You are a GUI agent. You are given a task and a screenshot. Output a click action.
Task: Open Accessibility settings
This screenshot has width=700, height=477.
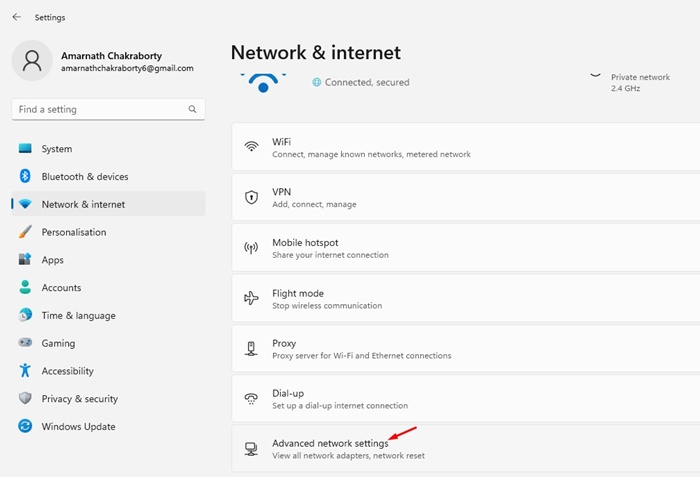(108, 370)
